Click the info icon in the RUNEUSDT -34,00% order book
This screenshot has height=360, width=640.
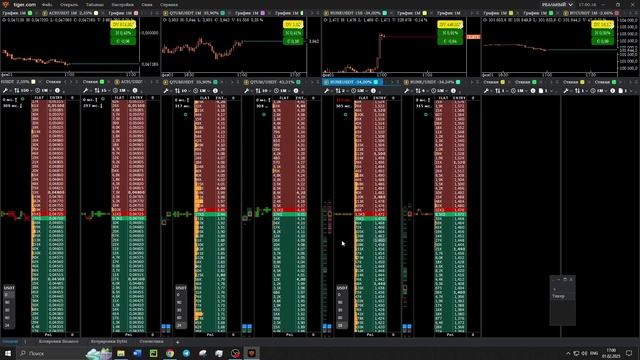[x=373, y=91]
